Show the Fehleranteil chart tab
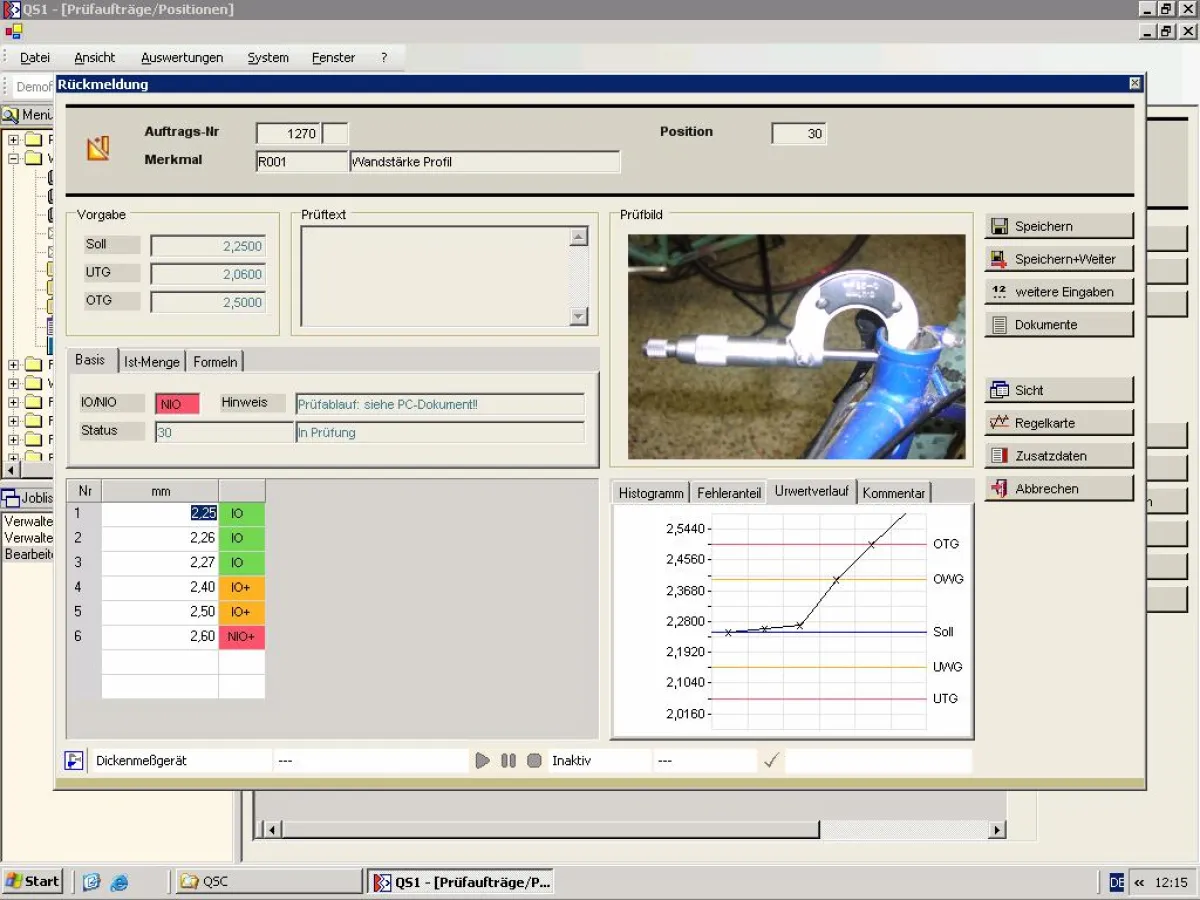The height and width of the screenshot is (900, 1200). click(729, 493)
